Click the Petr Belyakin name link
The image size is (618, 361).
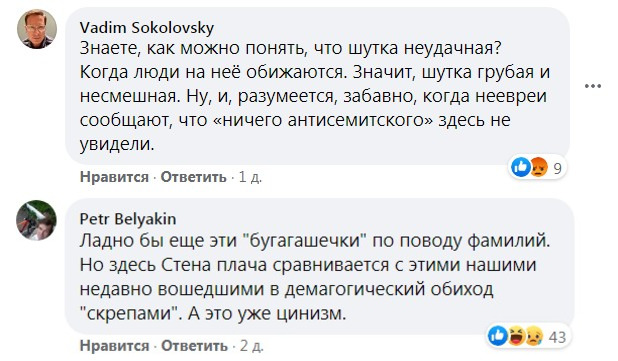128,219
